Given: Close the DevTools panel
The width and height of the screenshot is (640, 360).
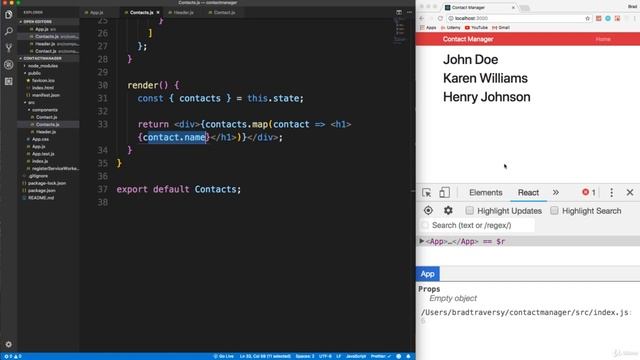Looking at the screenshot, I should point(630,193).
